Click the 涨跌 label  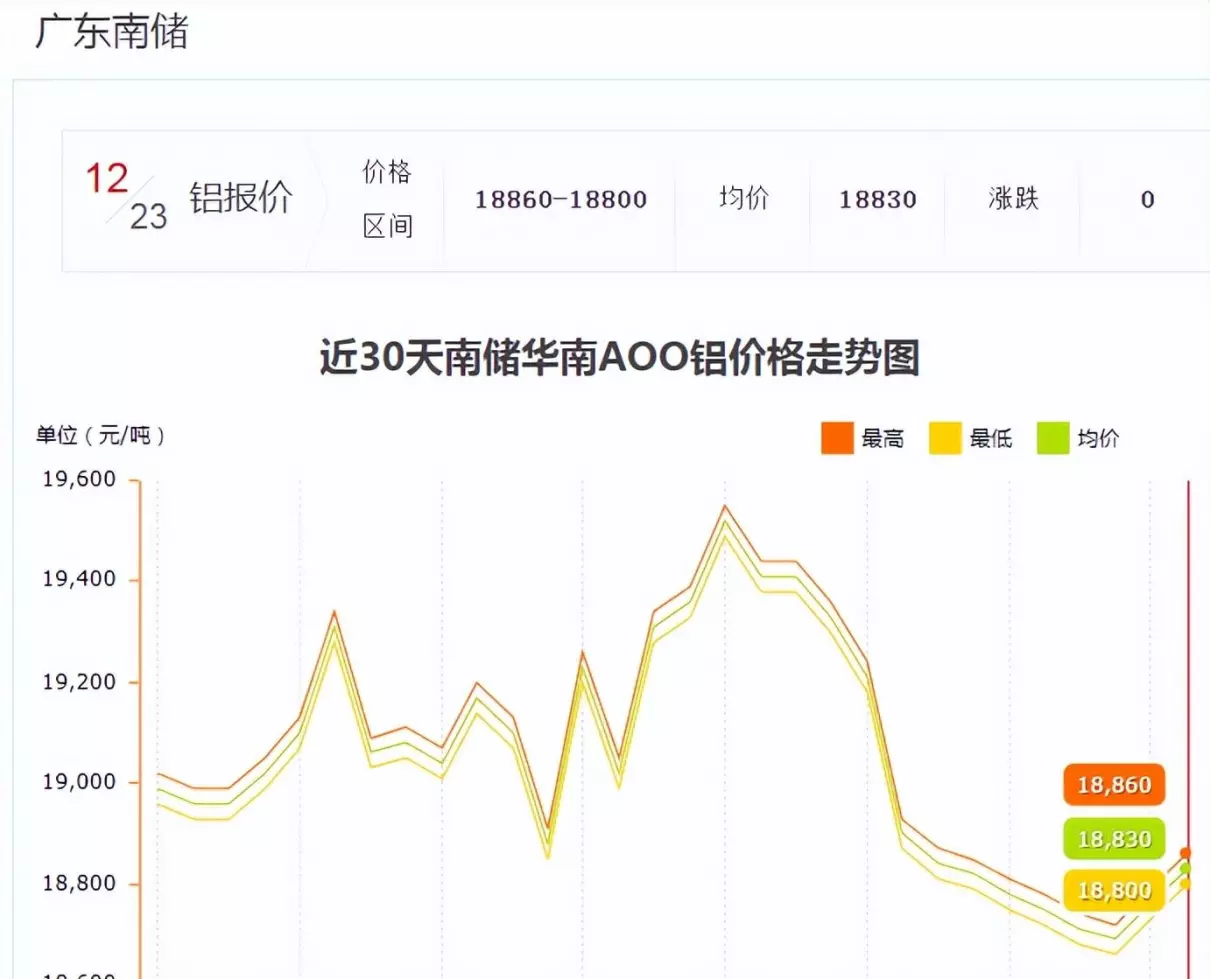click(x=1014, y=198)
